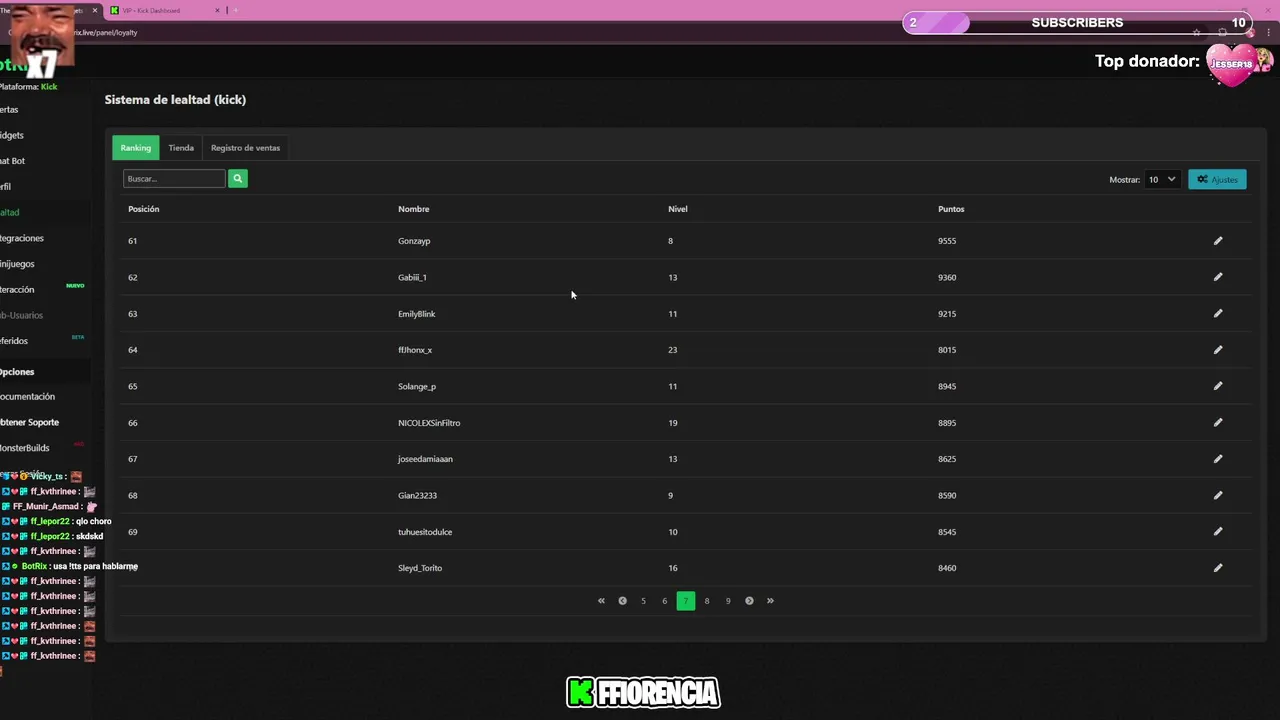The height and width of the screenshot is (720, 1280).
Task: Open the Mostrar 10 rows dropdown
Action: (1162, 180)
